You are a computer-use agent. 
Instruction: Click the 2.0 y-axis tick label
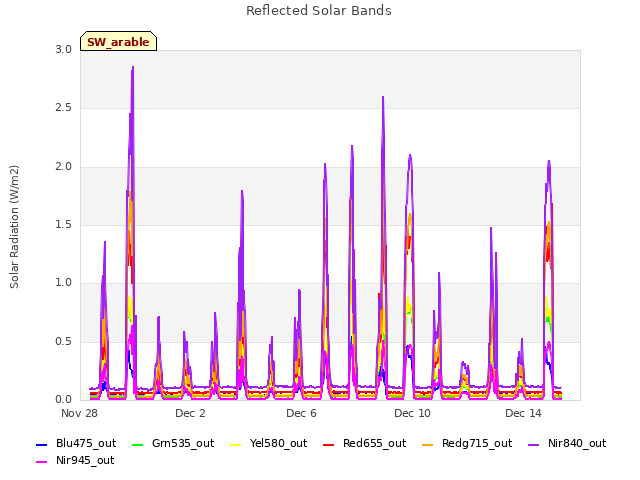point(63,167)
